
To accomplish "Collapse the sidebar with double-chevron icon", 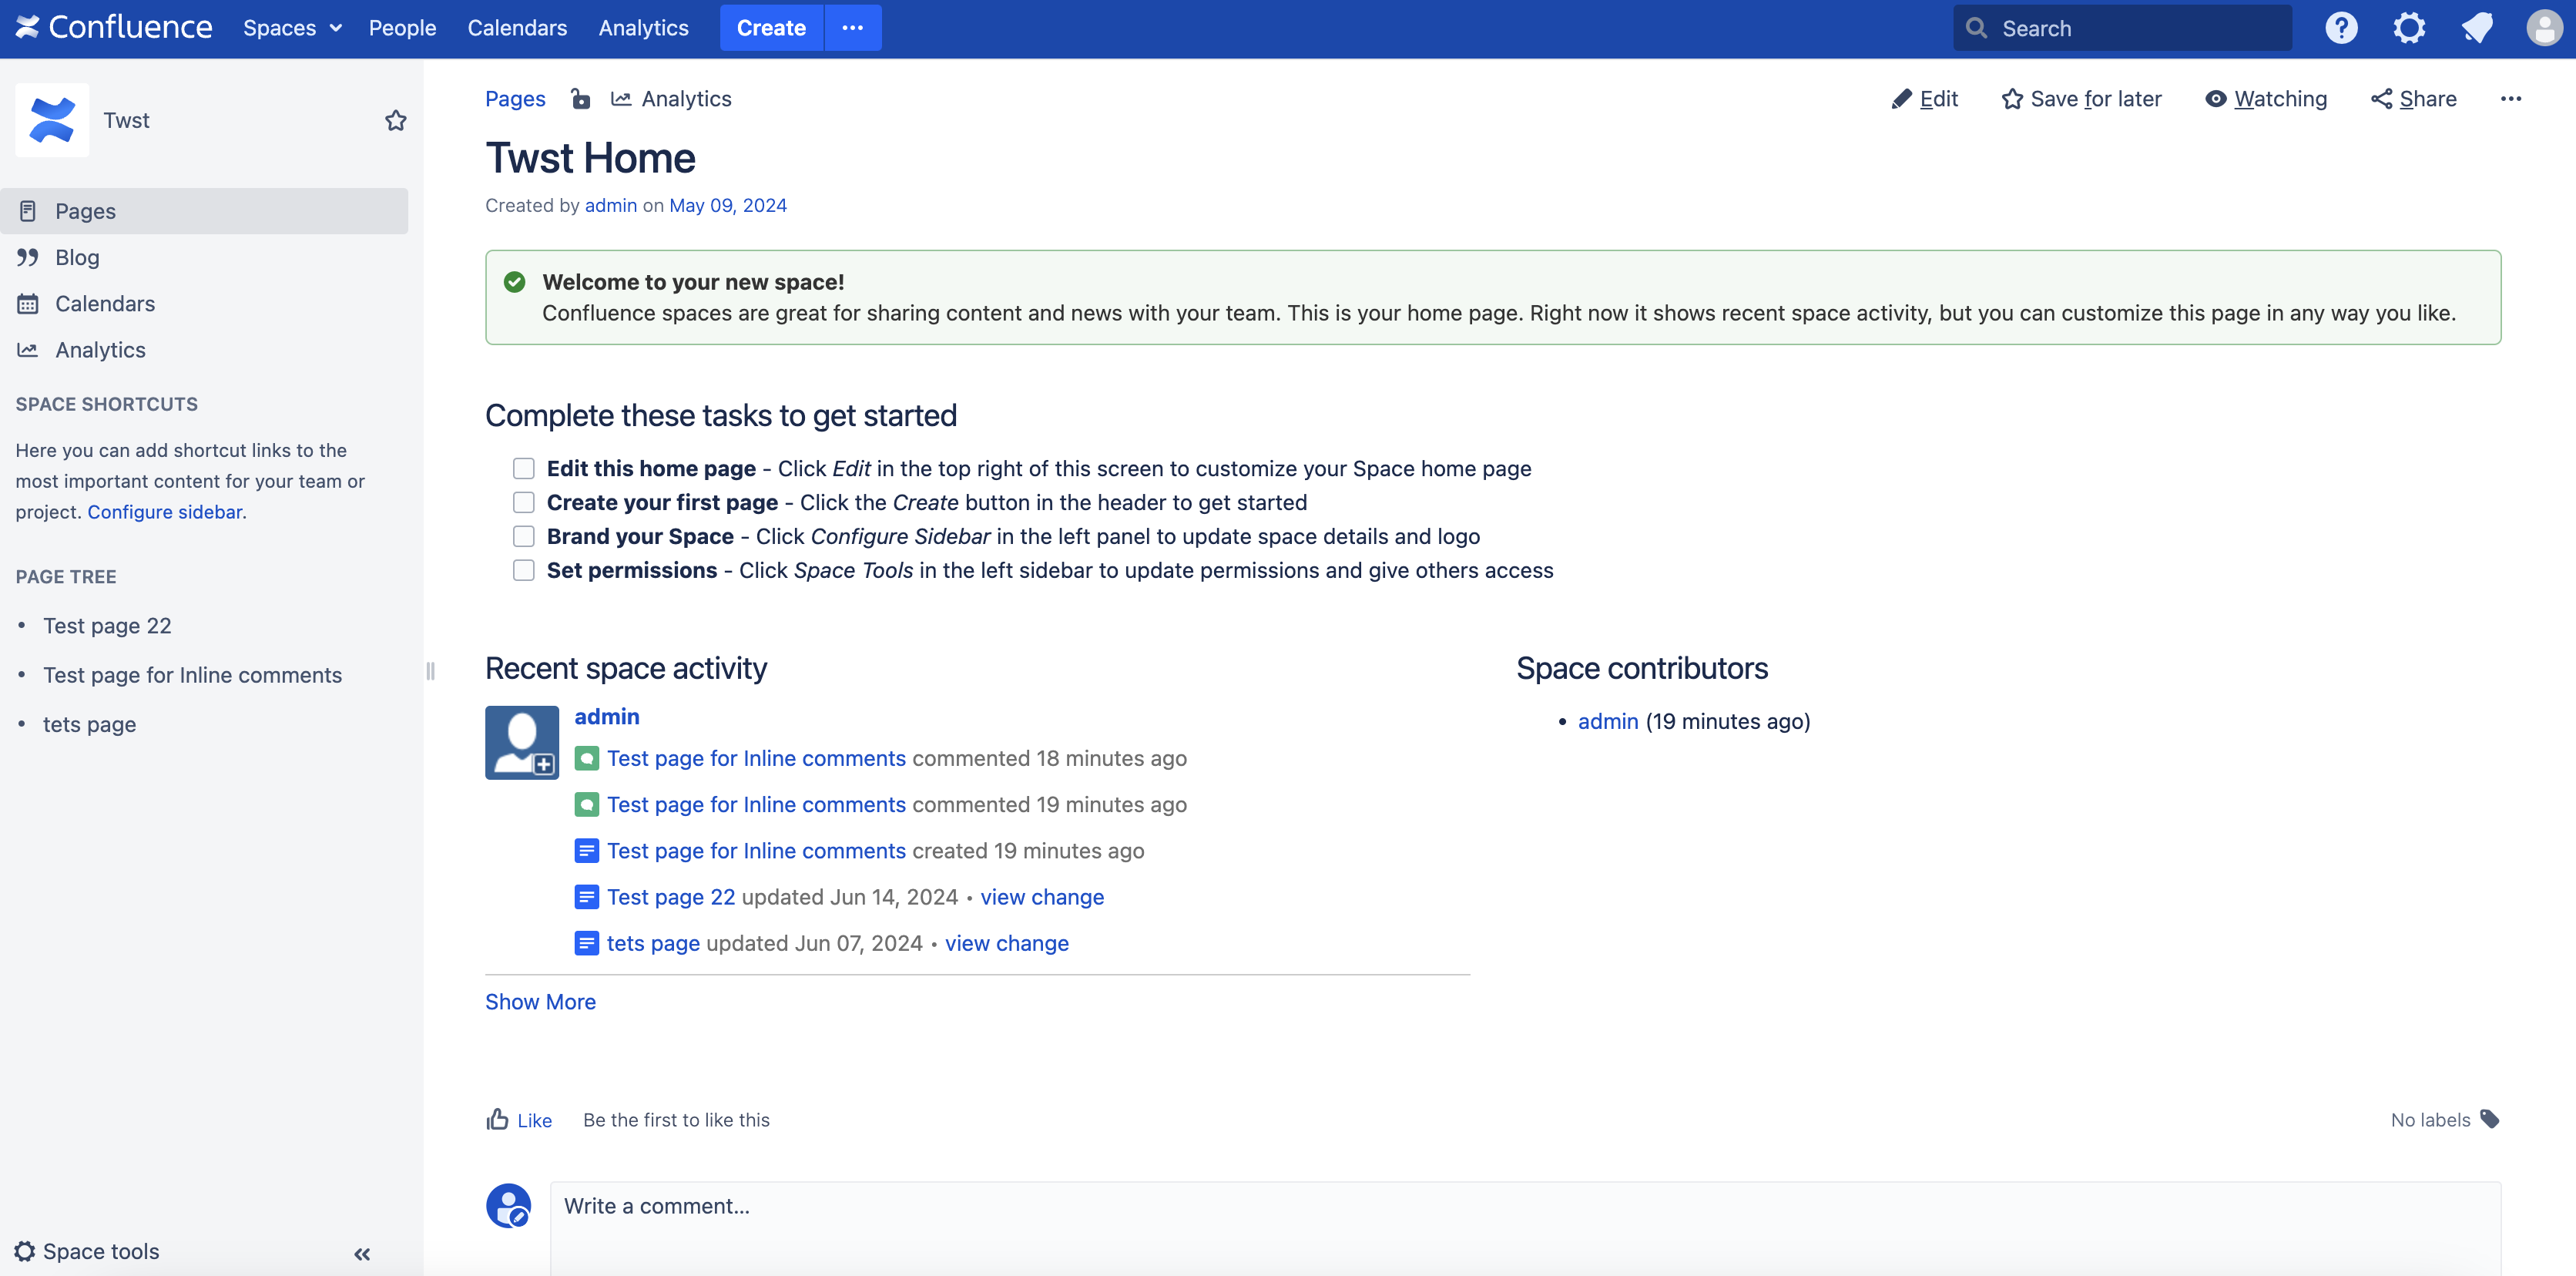I will click(x=362, y=1253).
